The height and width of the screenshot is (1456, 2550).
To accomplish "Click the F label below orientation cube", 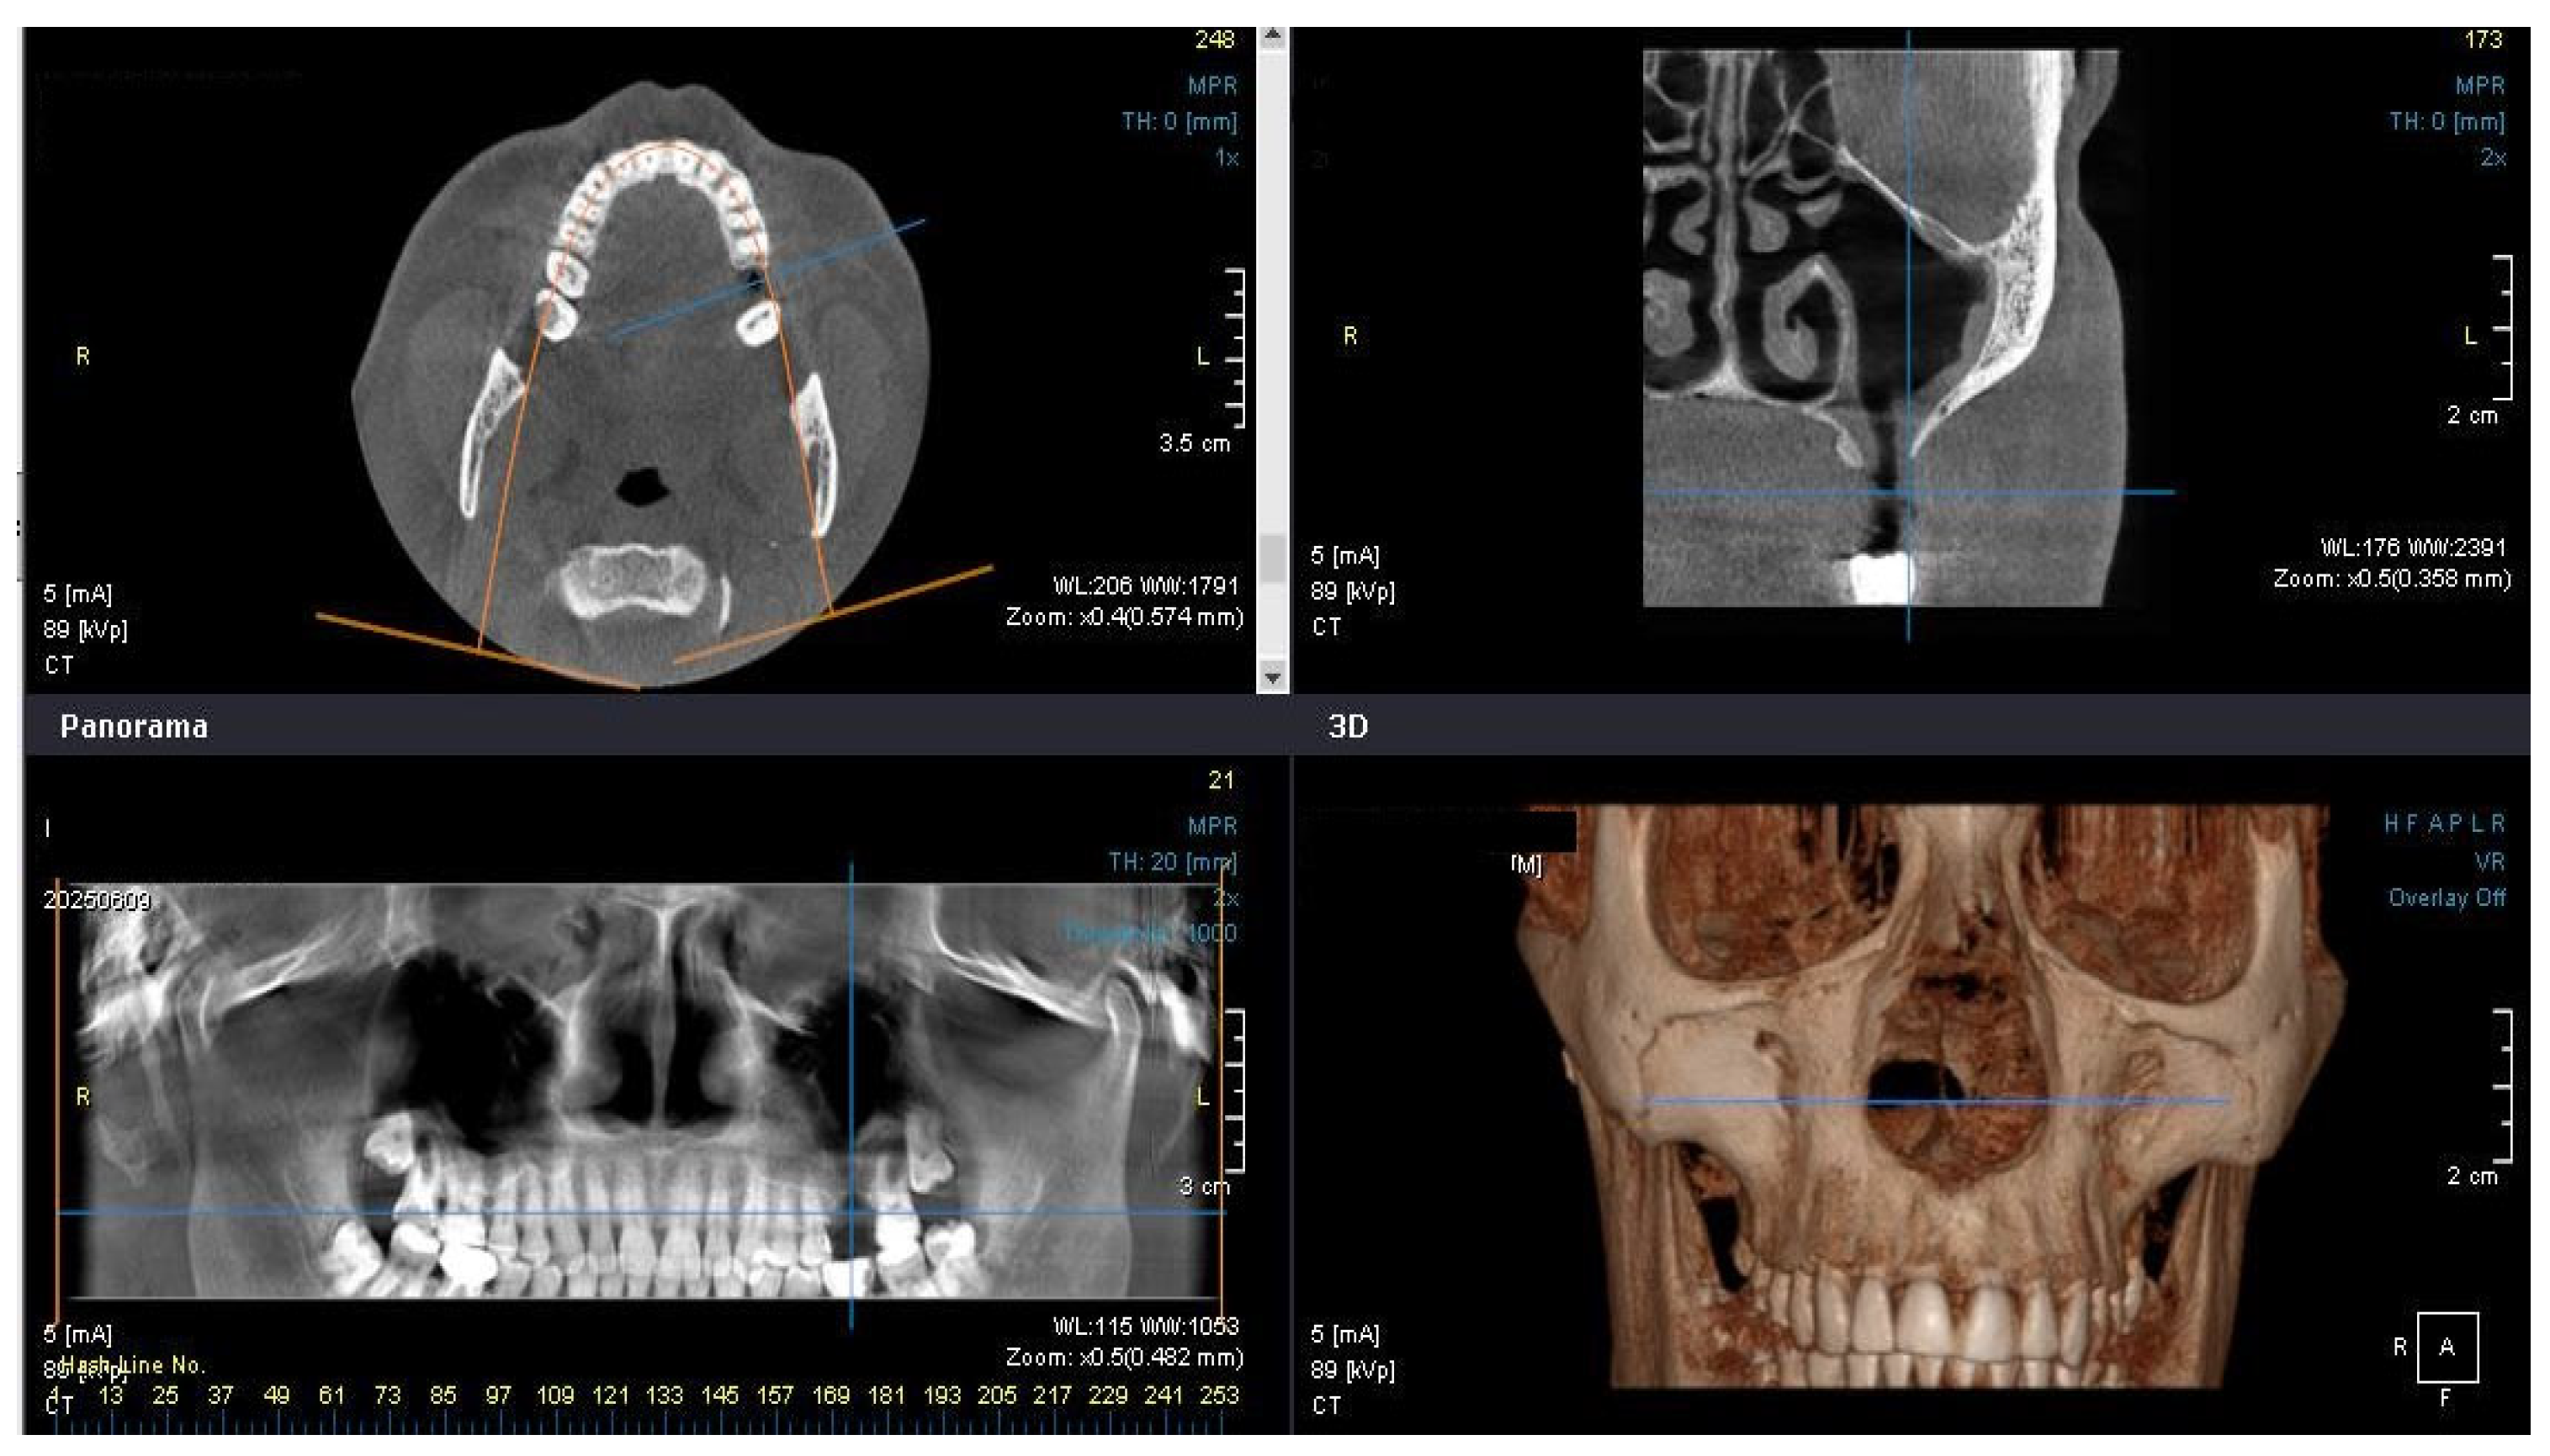I will pyautogui.click(x=2446, y=1398).
